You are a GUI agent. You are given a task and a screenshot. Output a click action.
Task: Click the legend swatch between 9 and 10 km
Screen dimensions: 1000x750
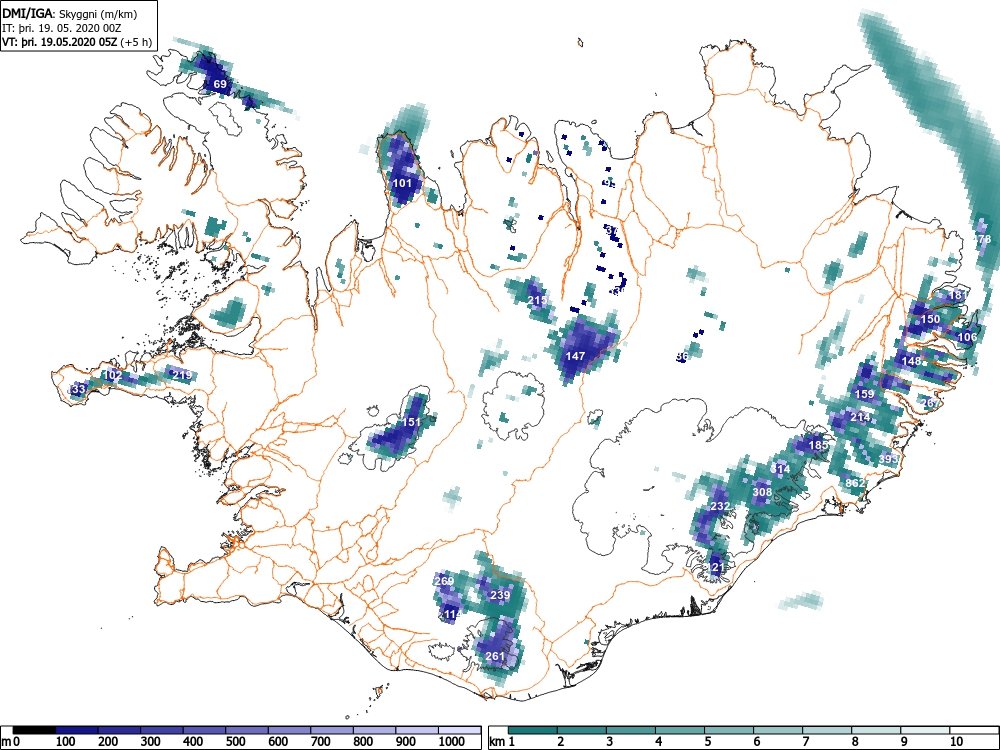click(x=925, y=729)
